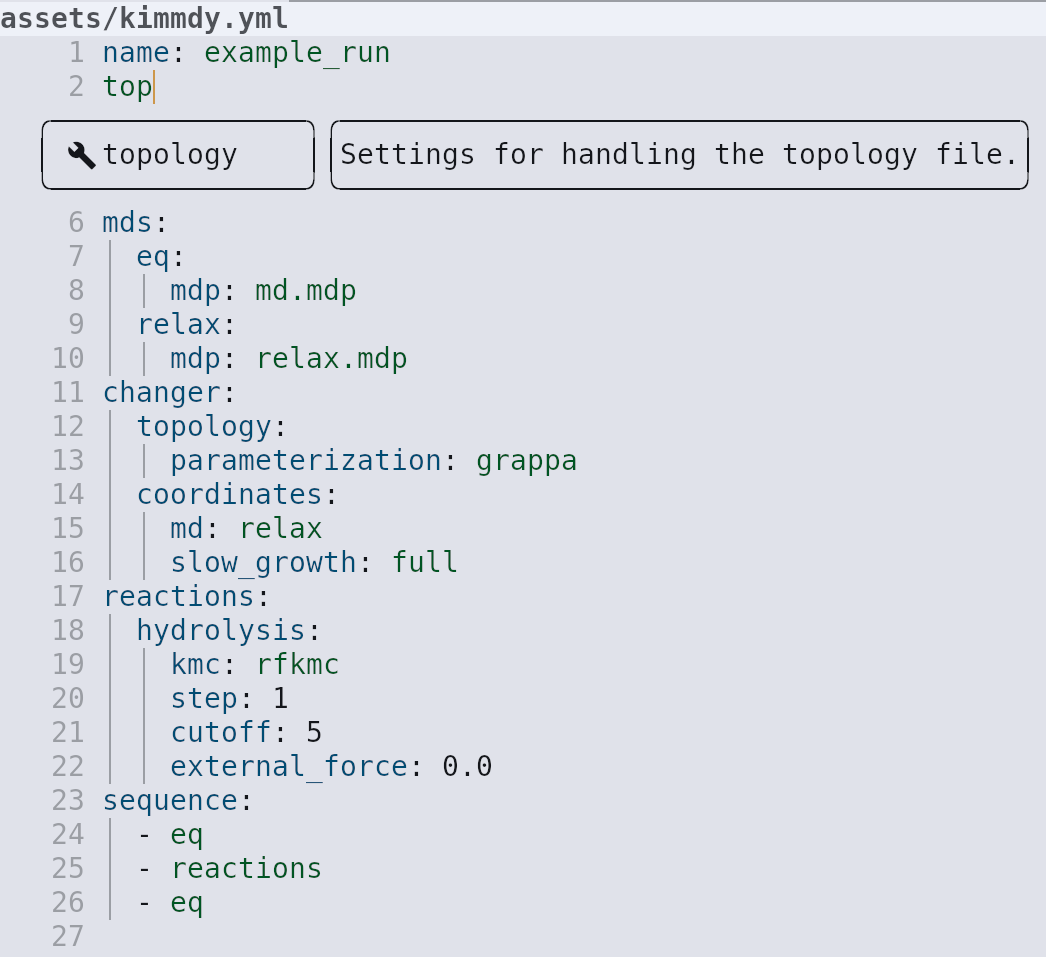Click the assets/kimmdy.yml file title

coord(144,18)
